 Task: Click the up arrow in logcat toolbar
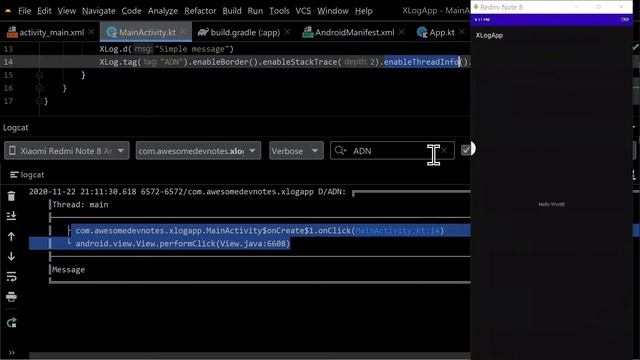(x=11, y=236)
